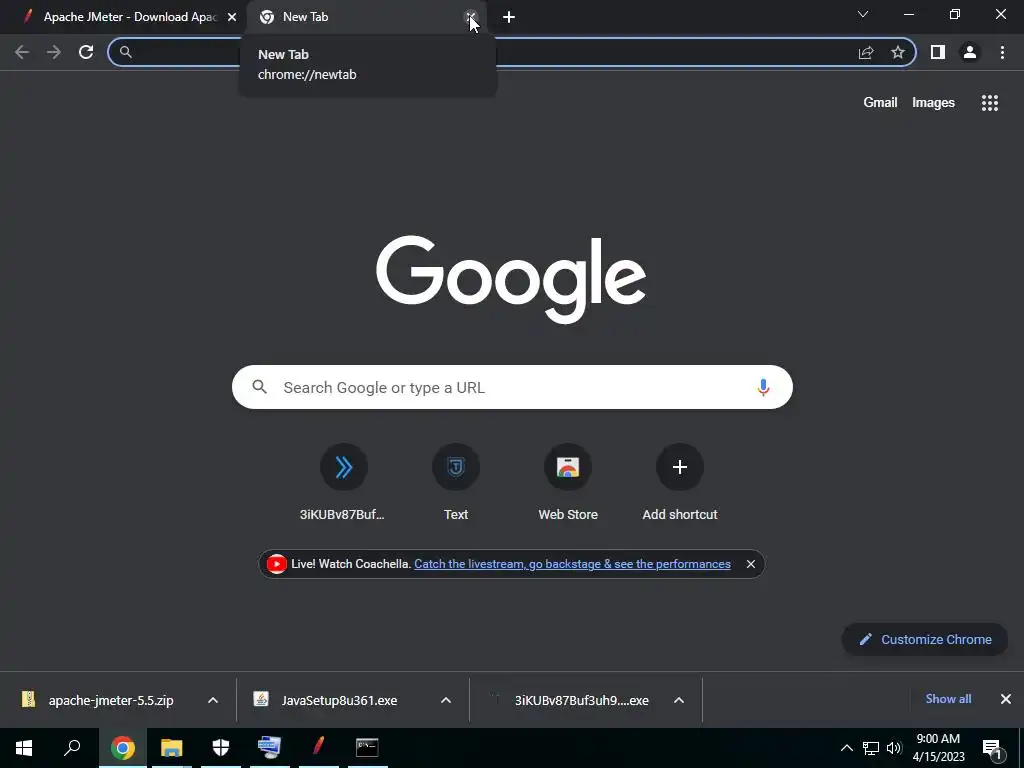This screenshot has width=1024, height=768.
Task: Go forward using the forward arrow
Action: [x=54, y=52]
